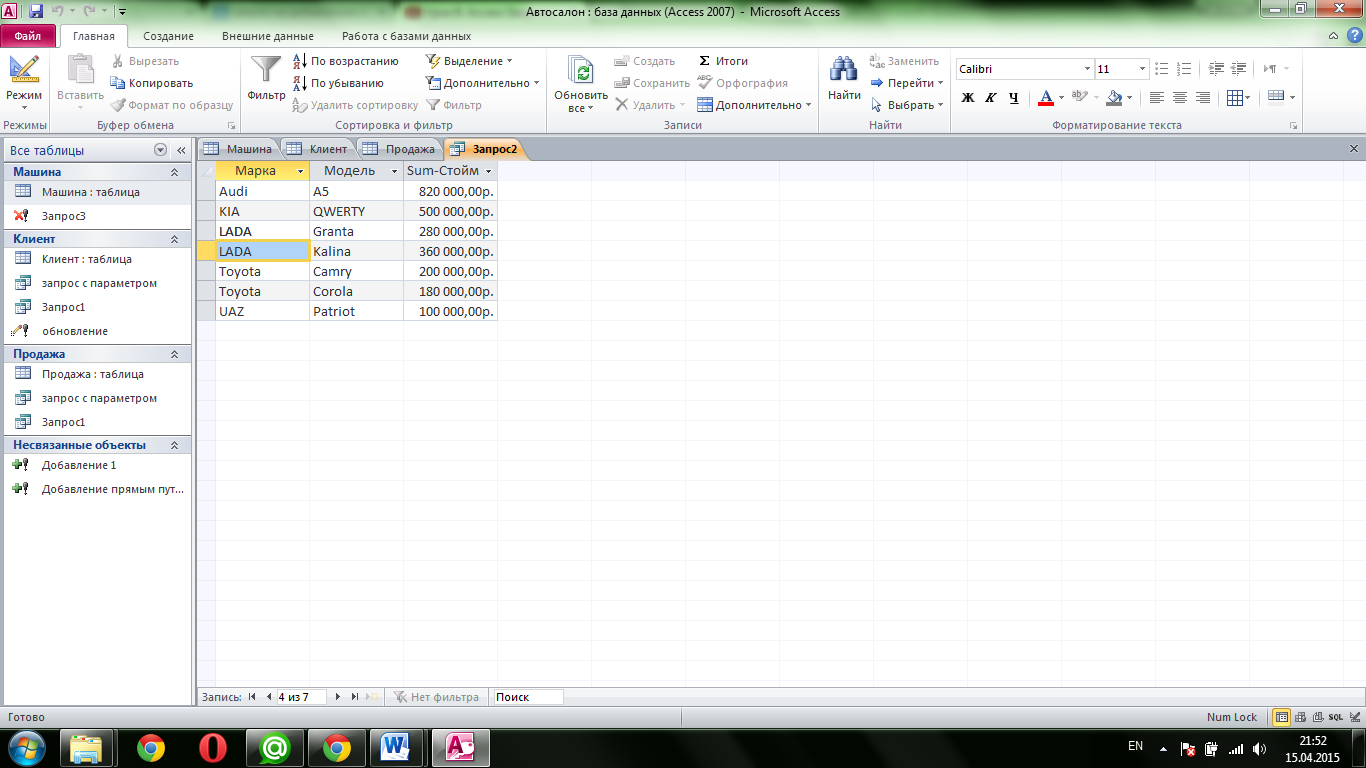Screen dimensions: 1366x768
Task: Click the Save icon in quick access toolbar
Action: [36, 12]
